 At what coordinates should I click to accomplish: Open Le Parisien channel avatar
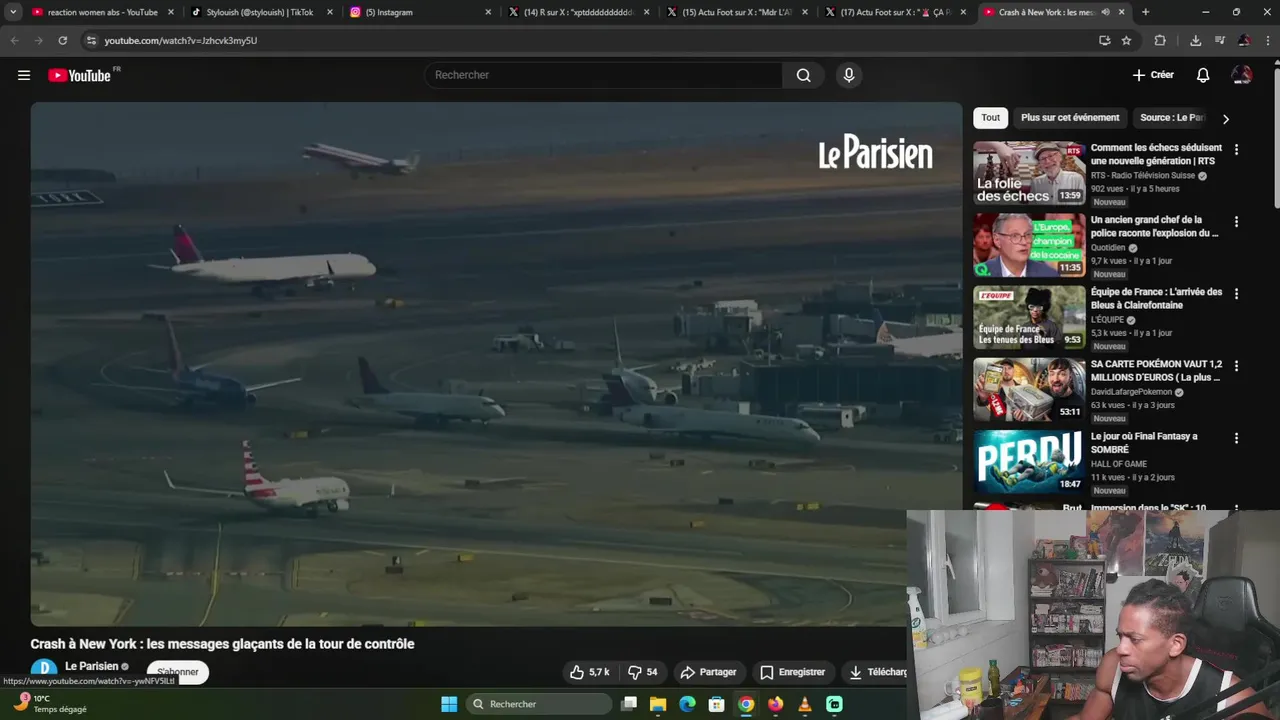point(43,670)
